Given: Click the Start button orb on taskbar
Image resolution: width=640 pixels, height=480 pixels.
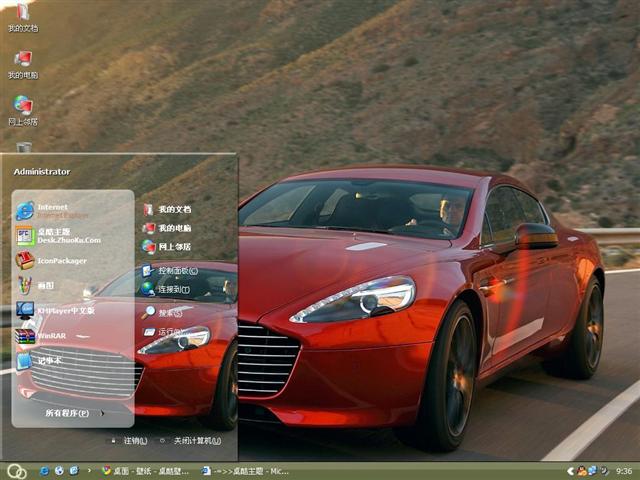Looking at the screenshot, I should (x=17, y=471).
